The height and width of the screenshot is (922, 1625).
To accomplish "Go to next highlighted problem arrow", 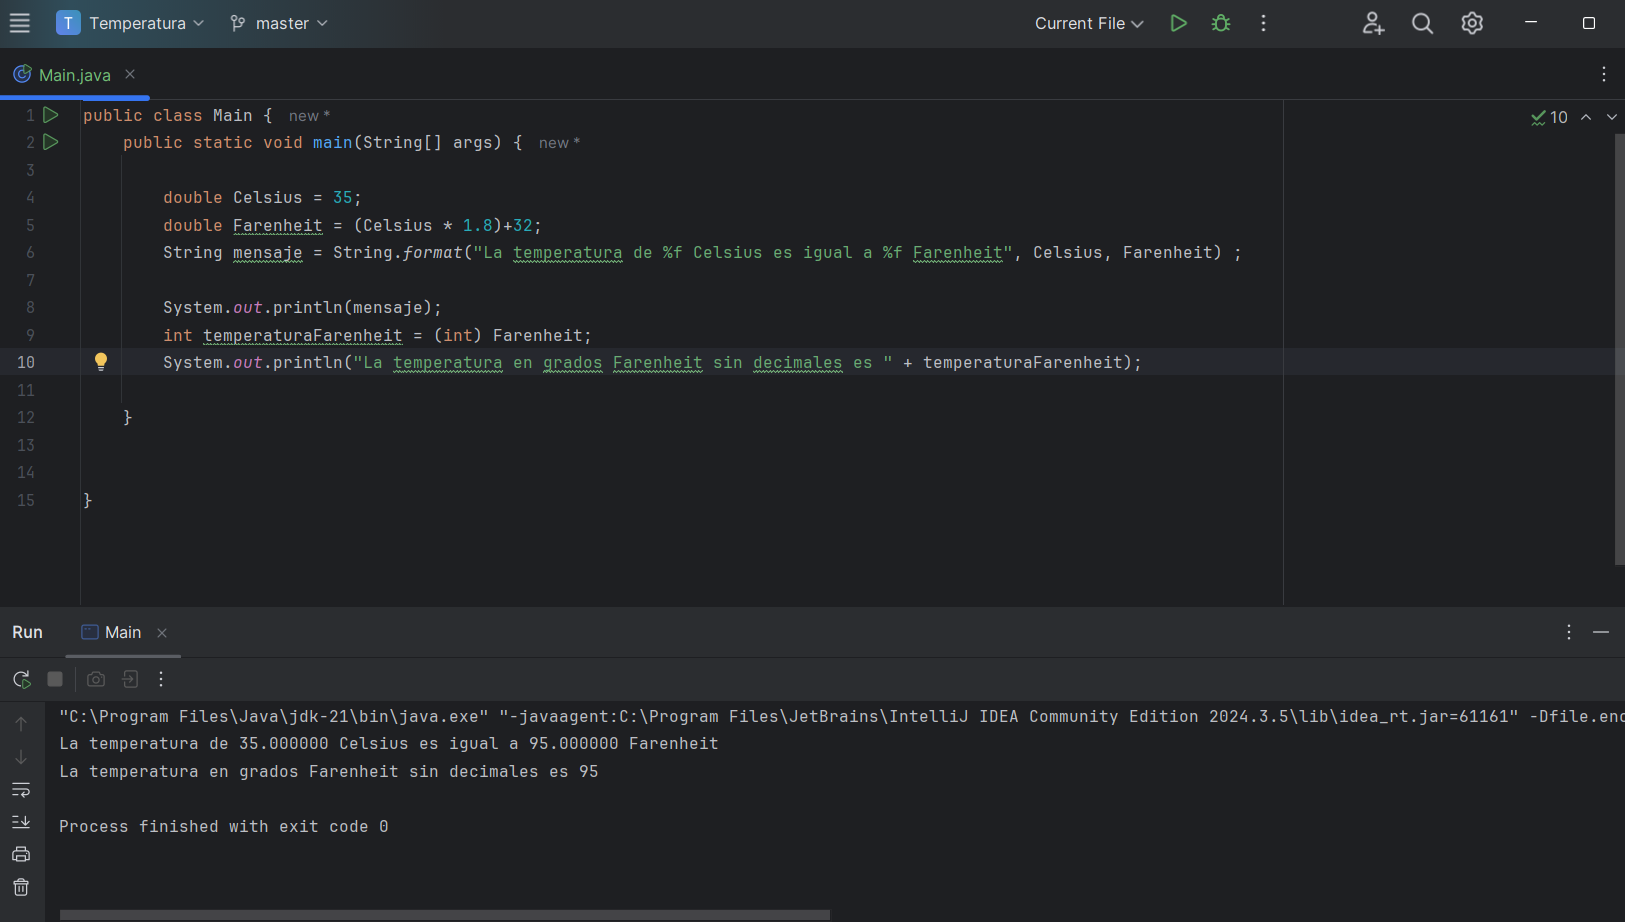I will 1612,117.
